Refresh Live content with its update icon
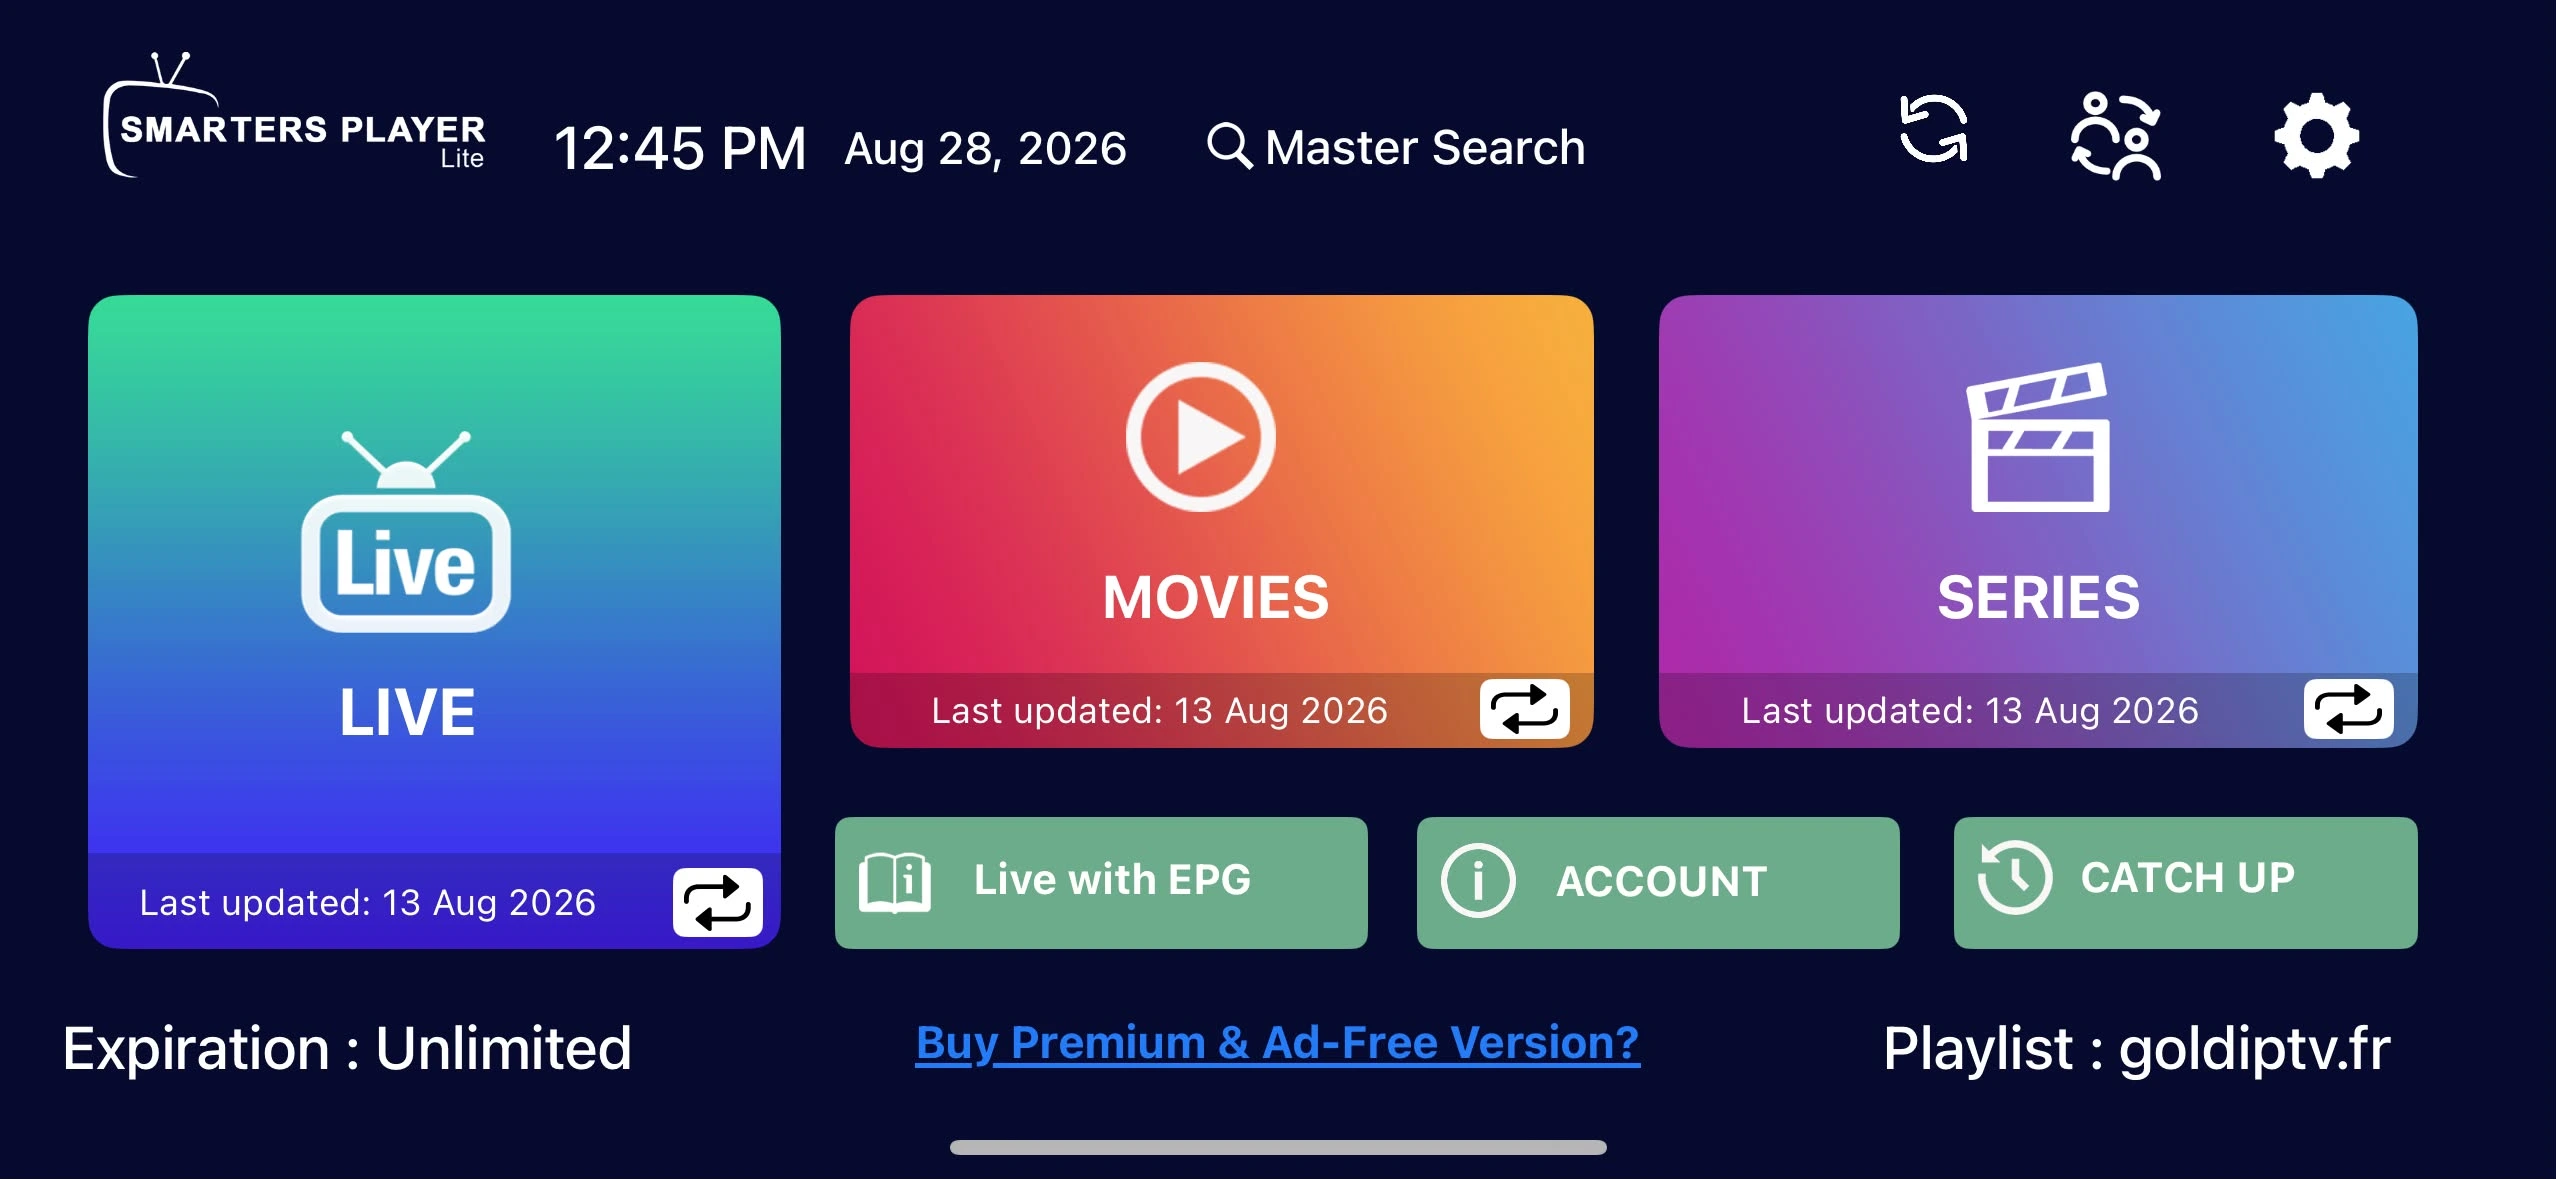The image size is (2556, 1179). point(717,902)
